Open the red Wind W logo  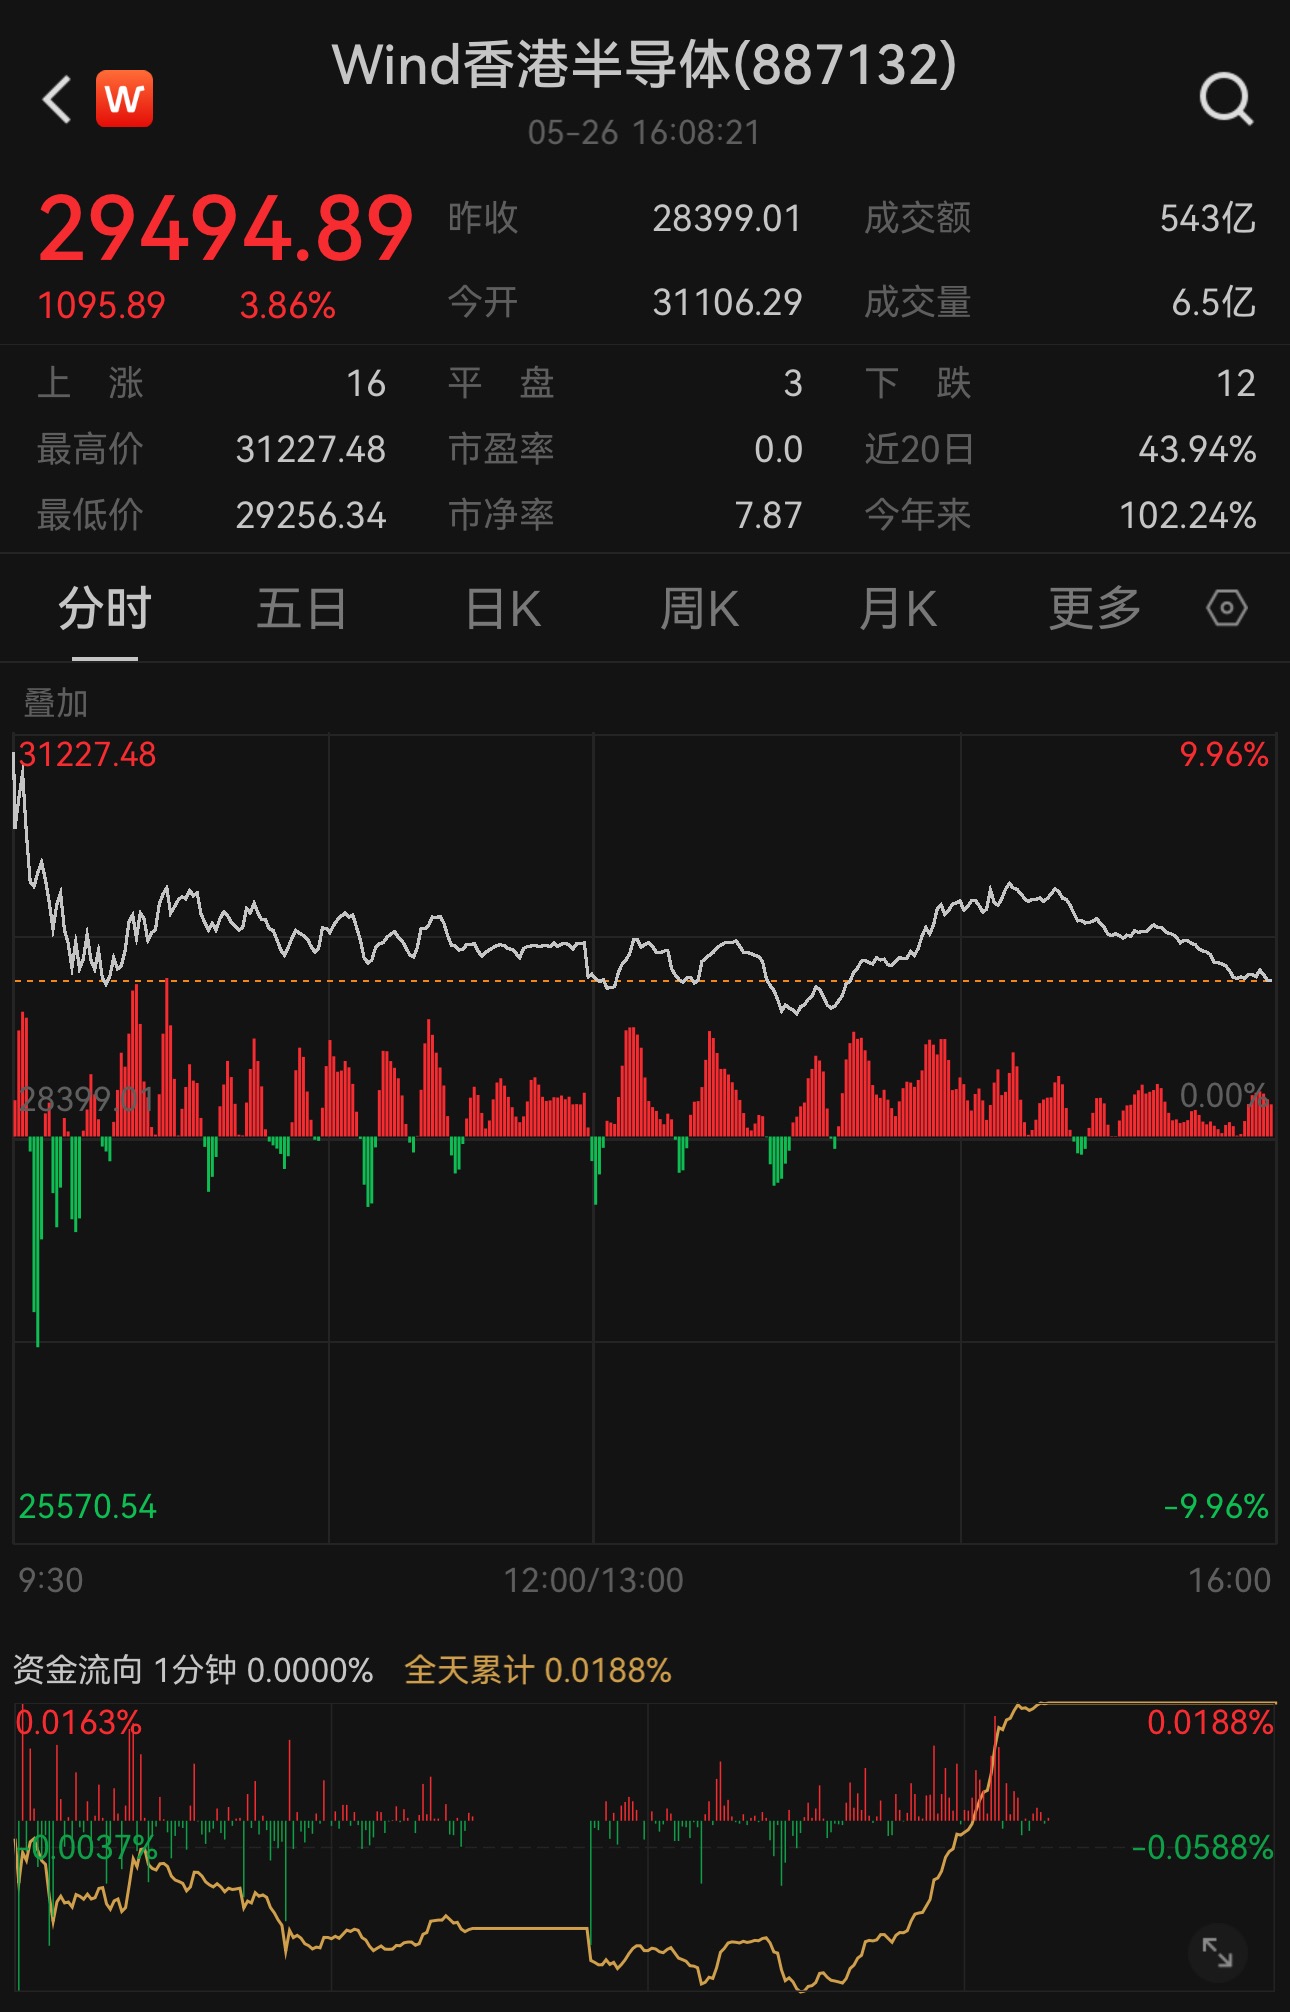pyautogui.click(x=124, y=99)
